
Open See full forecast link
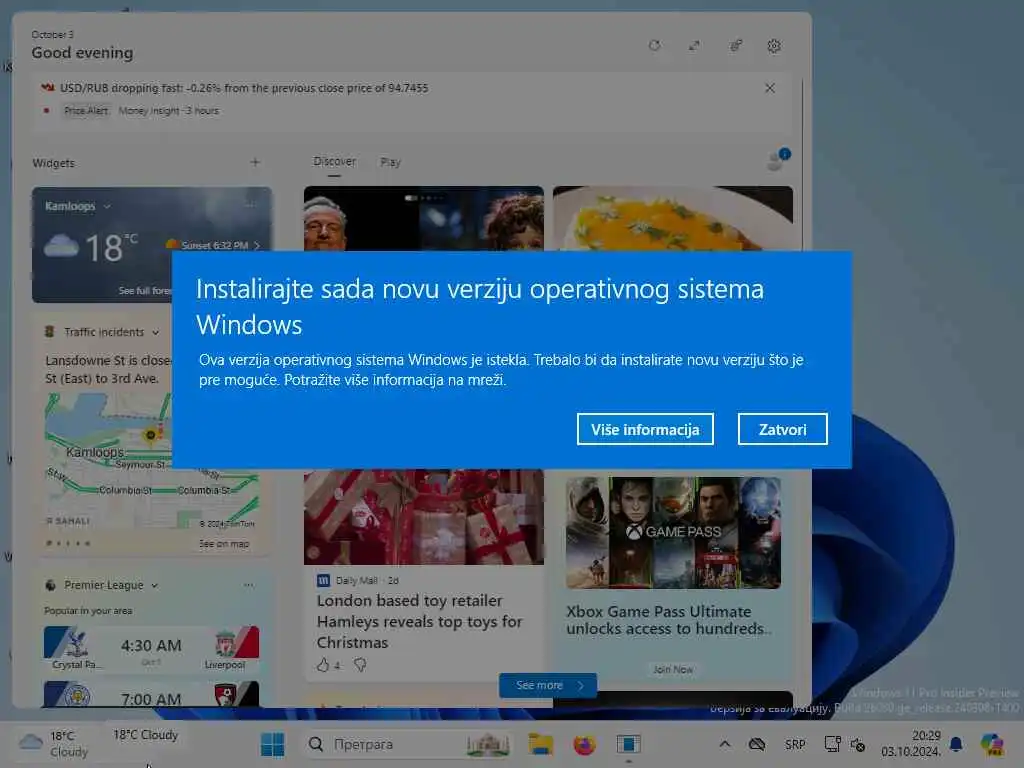click(144, 291)
